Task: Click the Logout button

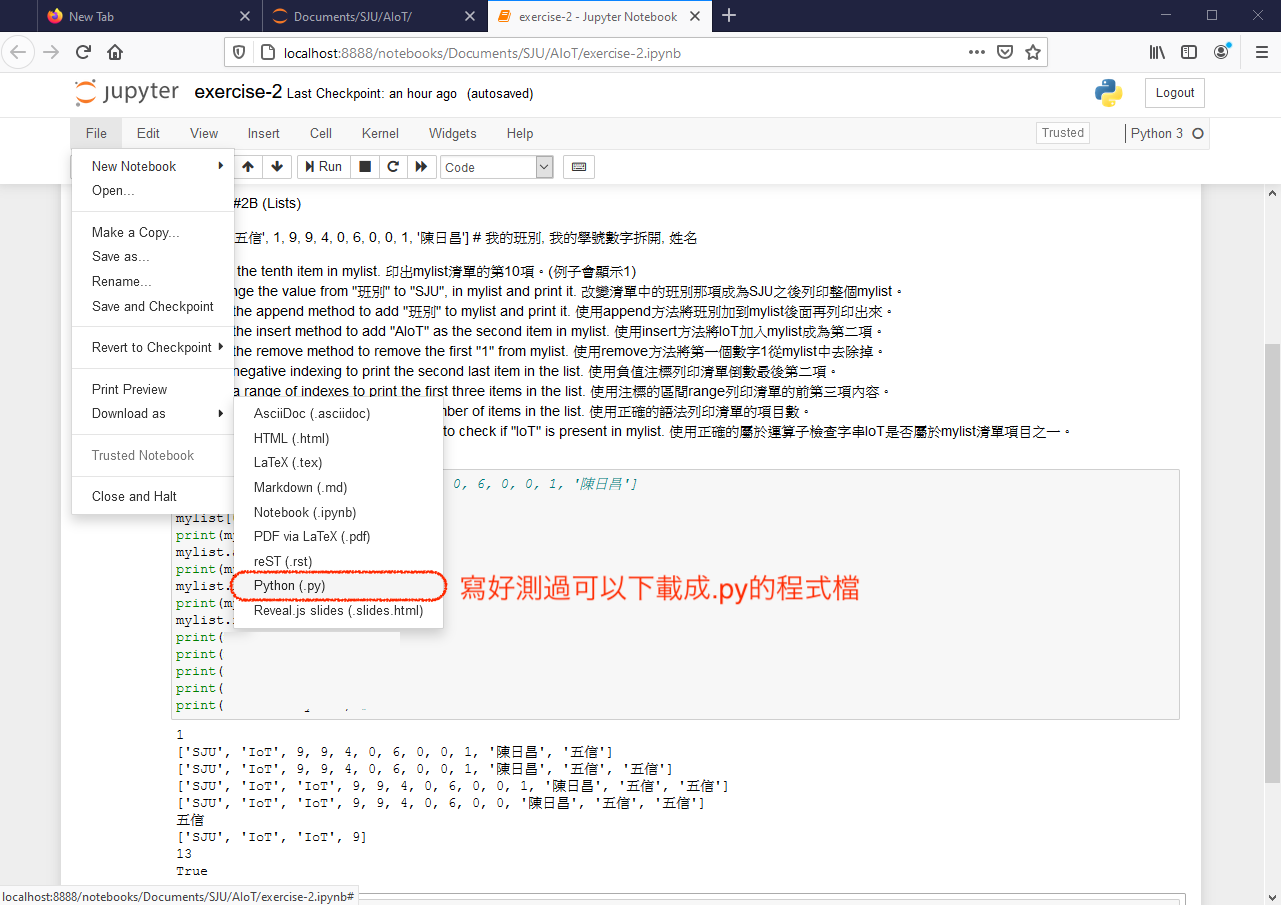Action: coord(1174,93)
